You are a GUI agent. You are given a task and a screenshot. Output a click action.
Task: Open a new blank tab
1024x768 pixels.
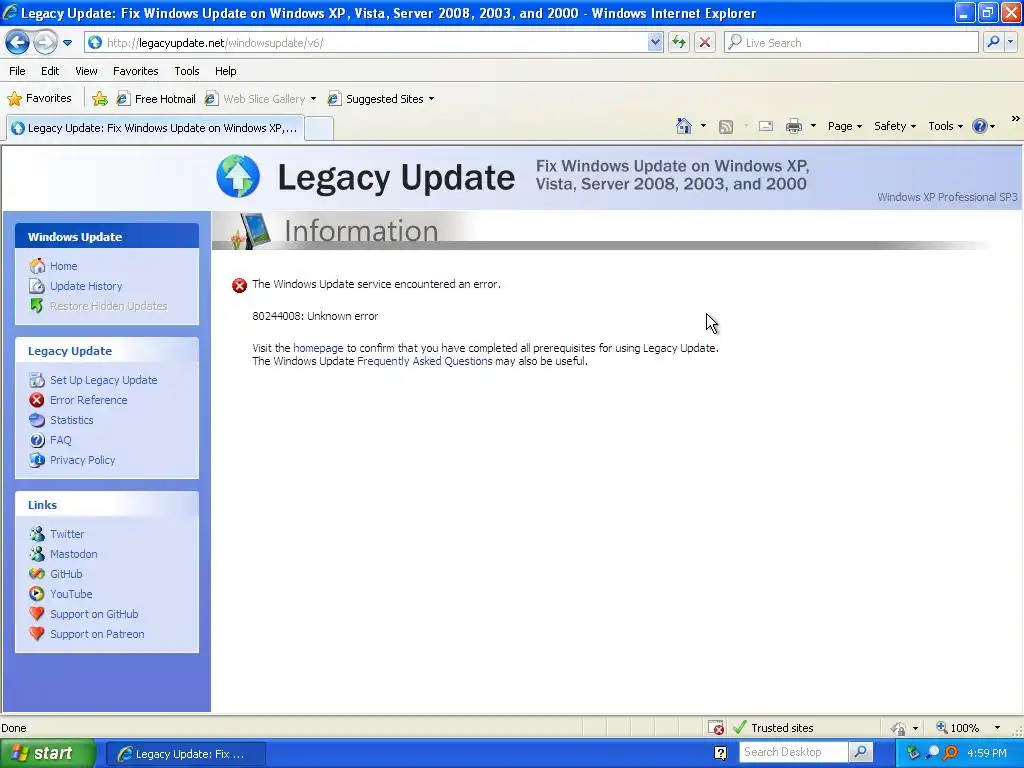coord(319,129)
